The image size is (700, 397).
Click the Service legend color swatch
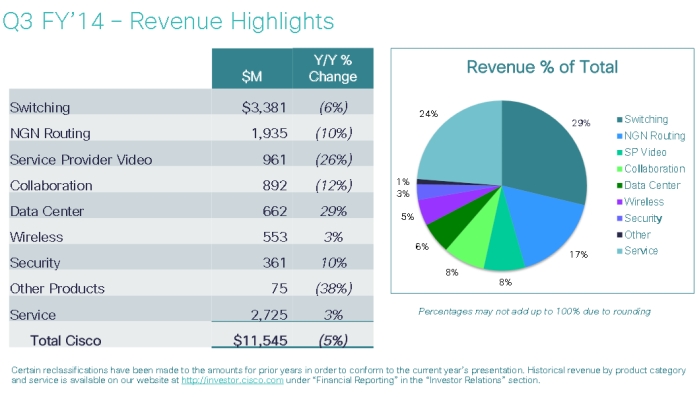(620, 251)
